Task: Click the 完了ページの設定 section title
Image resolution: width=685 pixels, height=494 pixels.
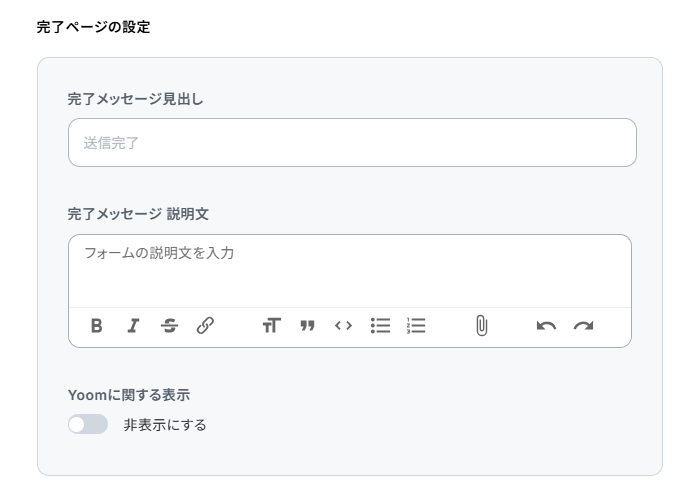Action: (x=93, y=27)
